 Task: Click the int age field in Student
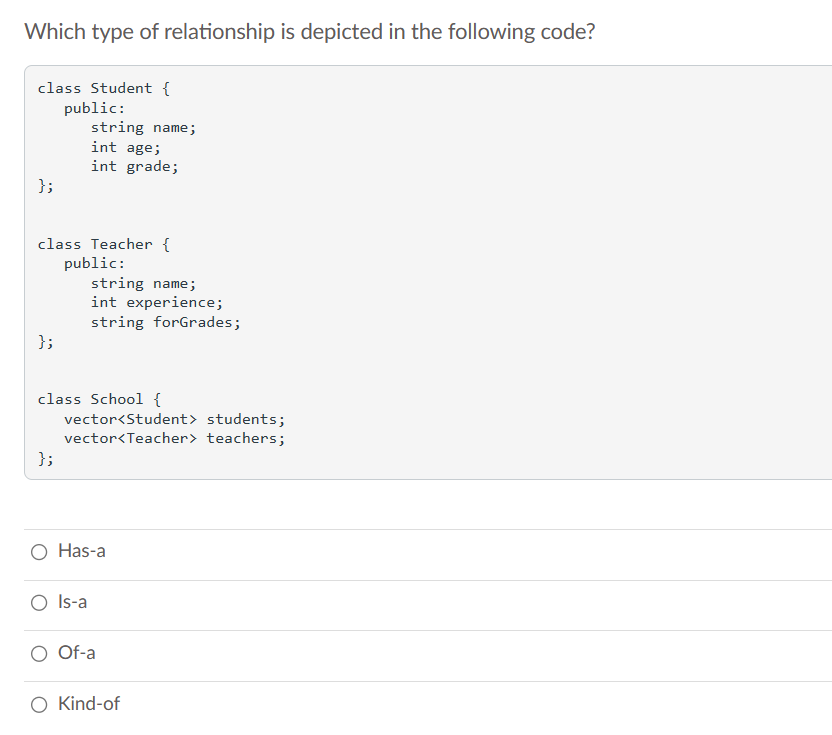click(124, 147)
